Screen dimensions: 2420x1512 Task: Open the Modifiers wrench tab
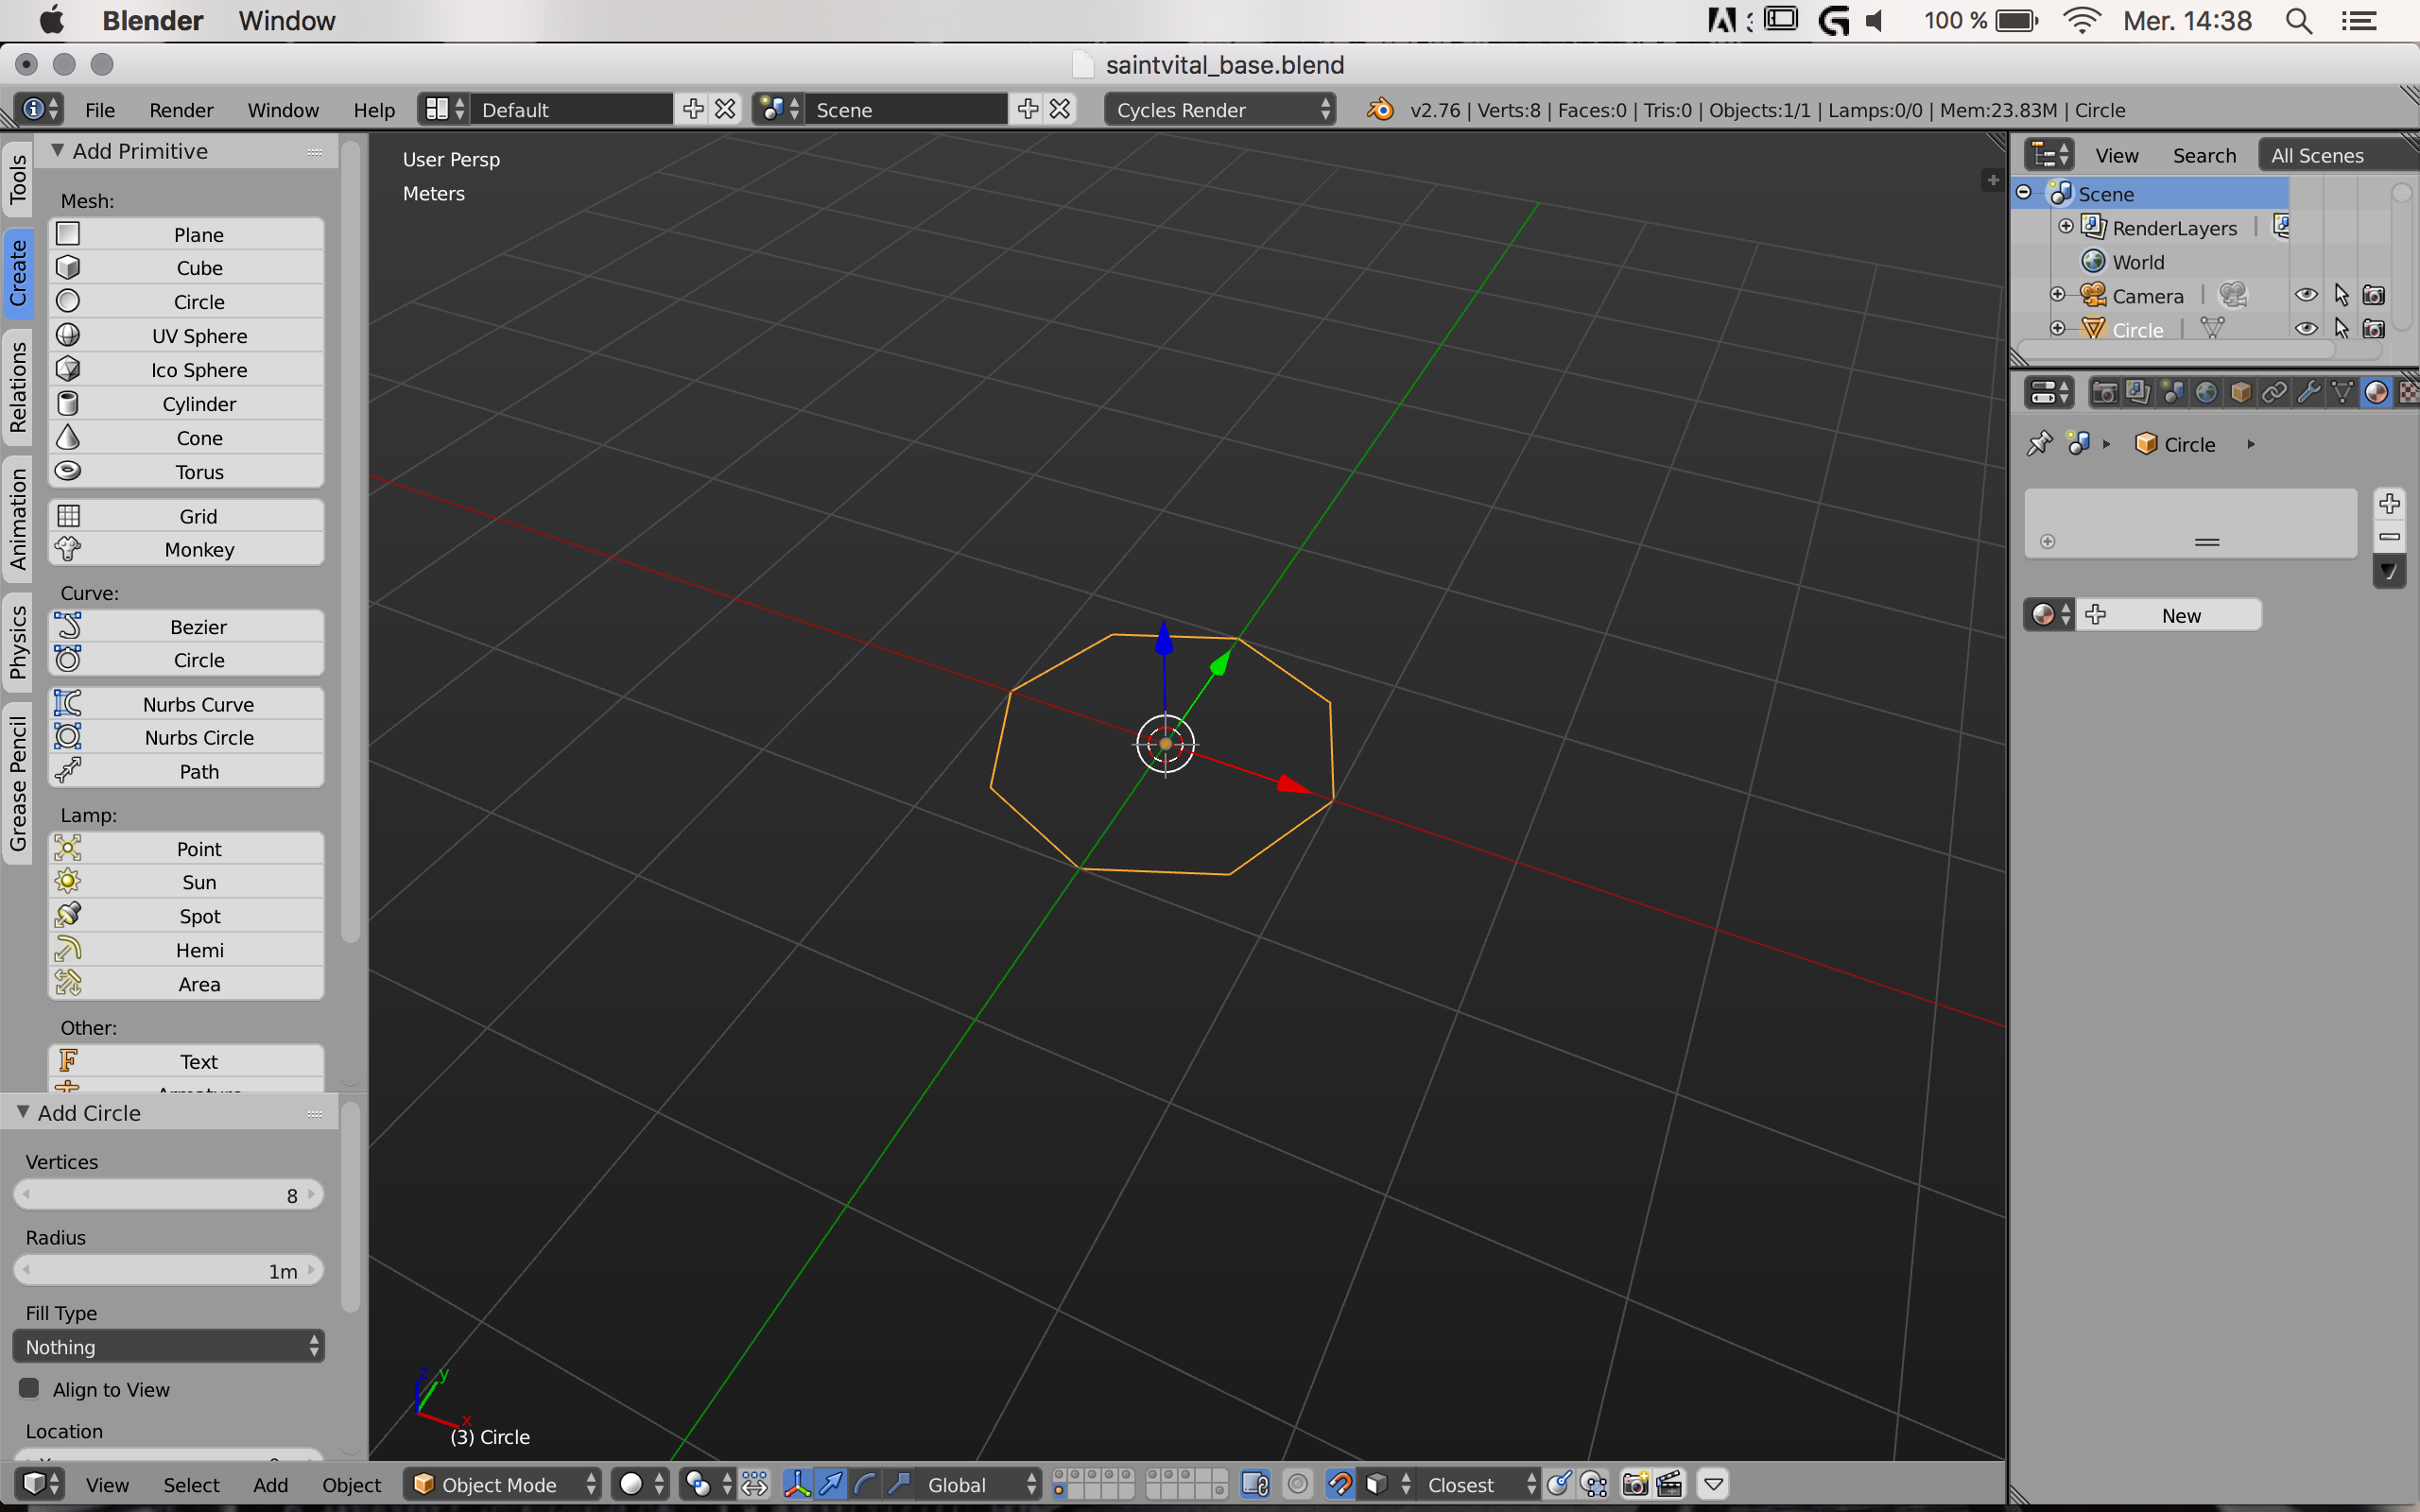[x=2308, y=393]
